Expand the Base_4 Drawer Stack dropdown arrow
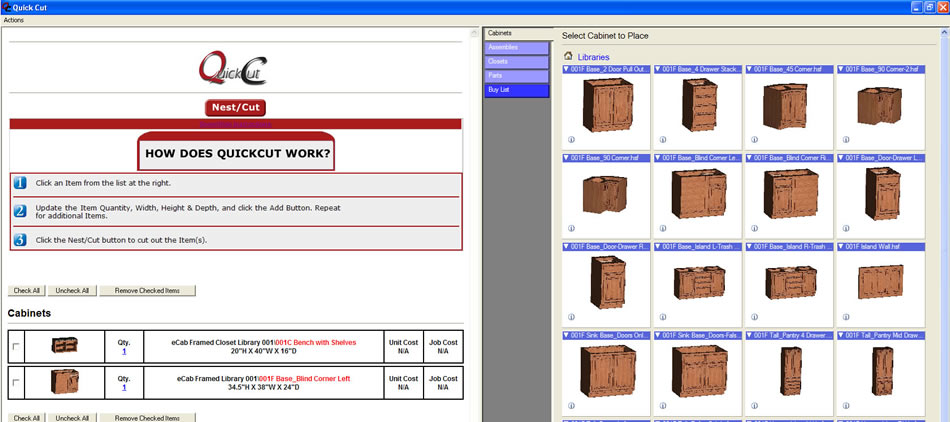The width and height of the screenshot is (950, 422). [658, 70]
